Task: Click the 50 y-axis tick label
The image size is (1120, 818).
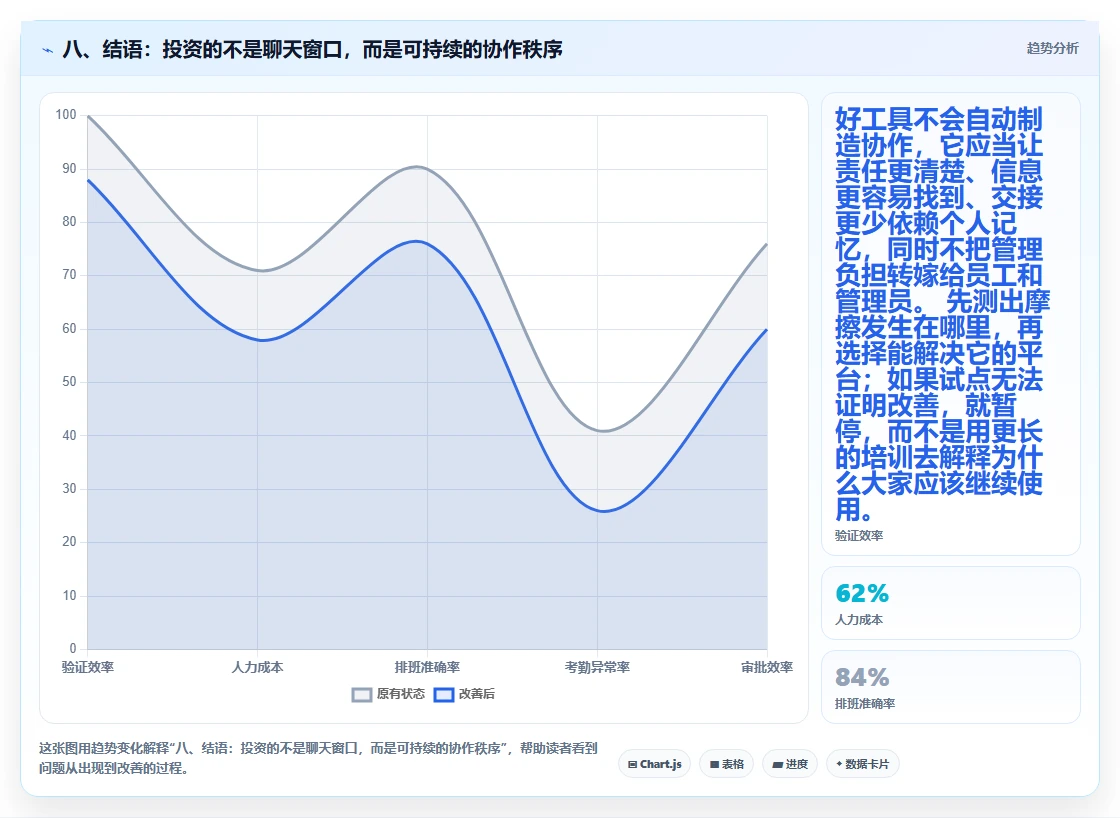Action: coord(69,381)
